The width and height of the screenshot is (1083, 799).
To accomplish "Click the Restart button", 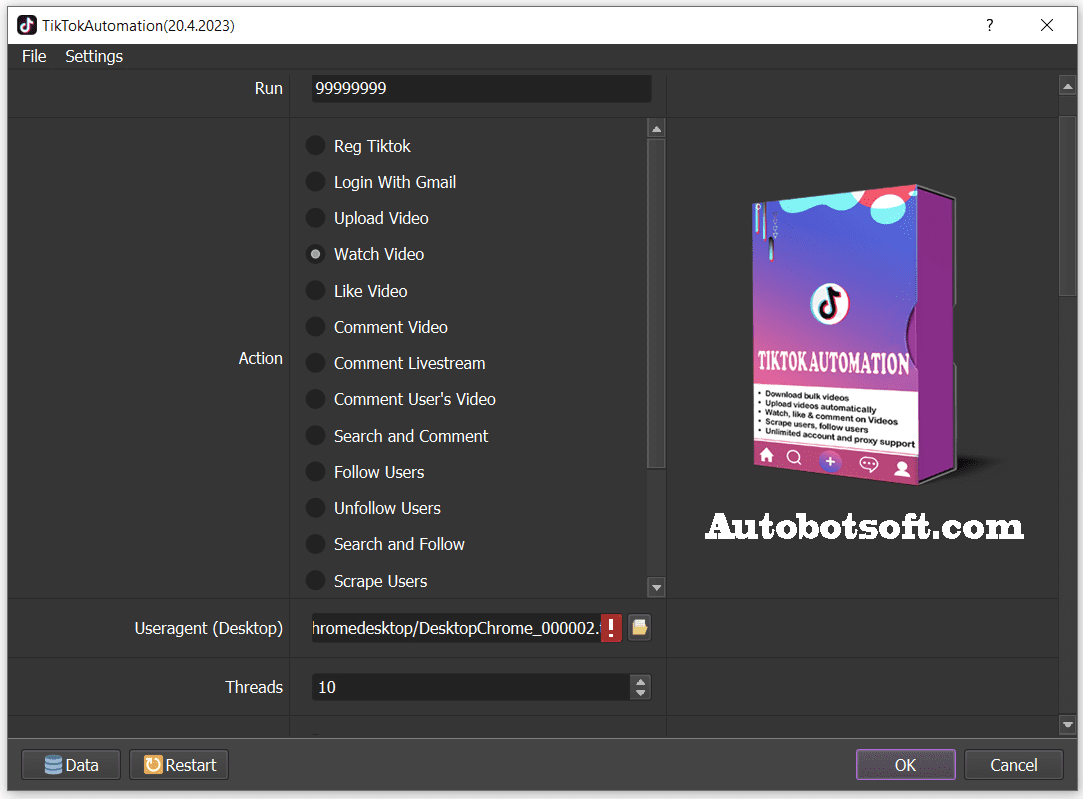I will point(179,765).
